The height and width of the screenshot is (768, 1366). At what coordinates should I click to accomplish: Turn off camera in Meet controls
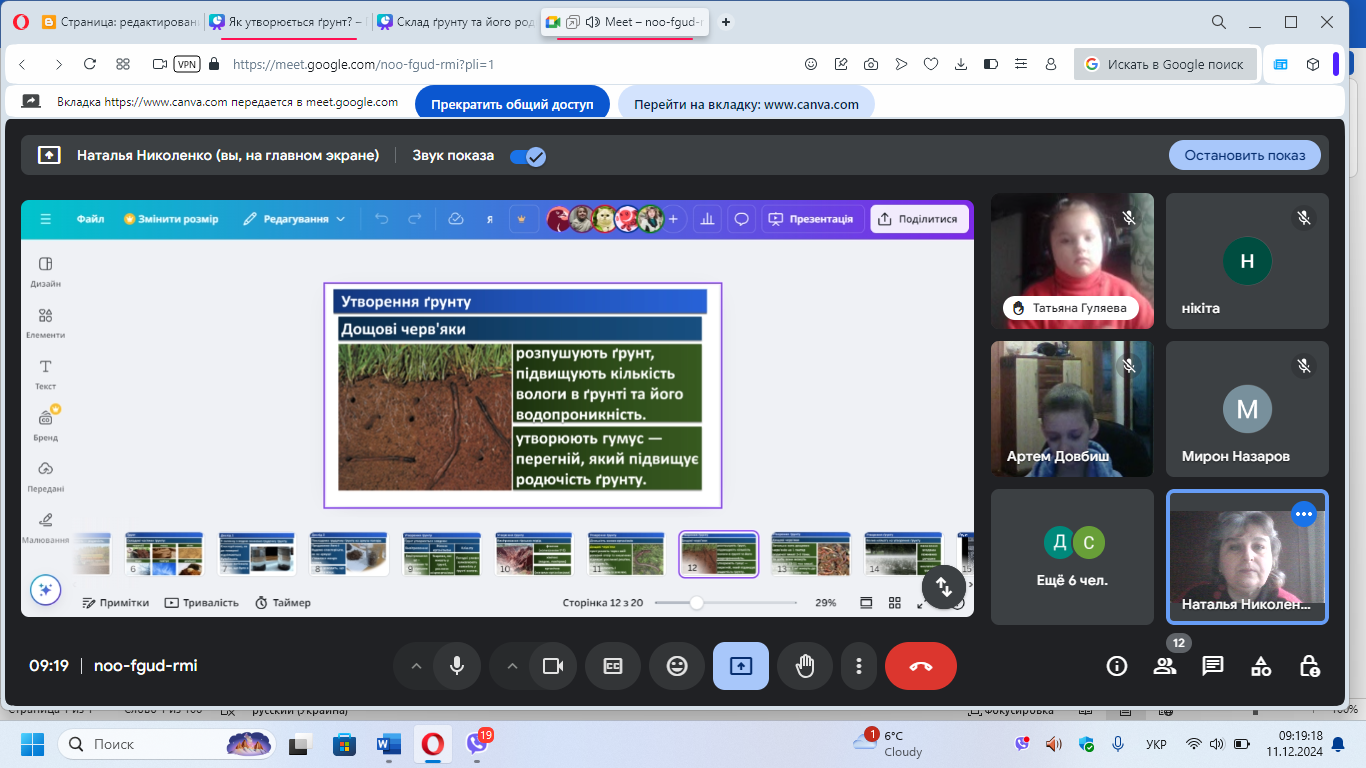tap(552, 666)
